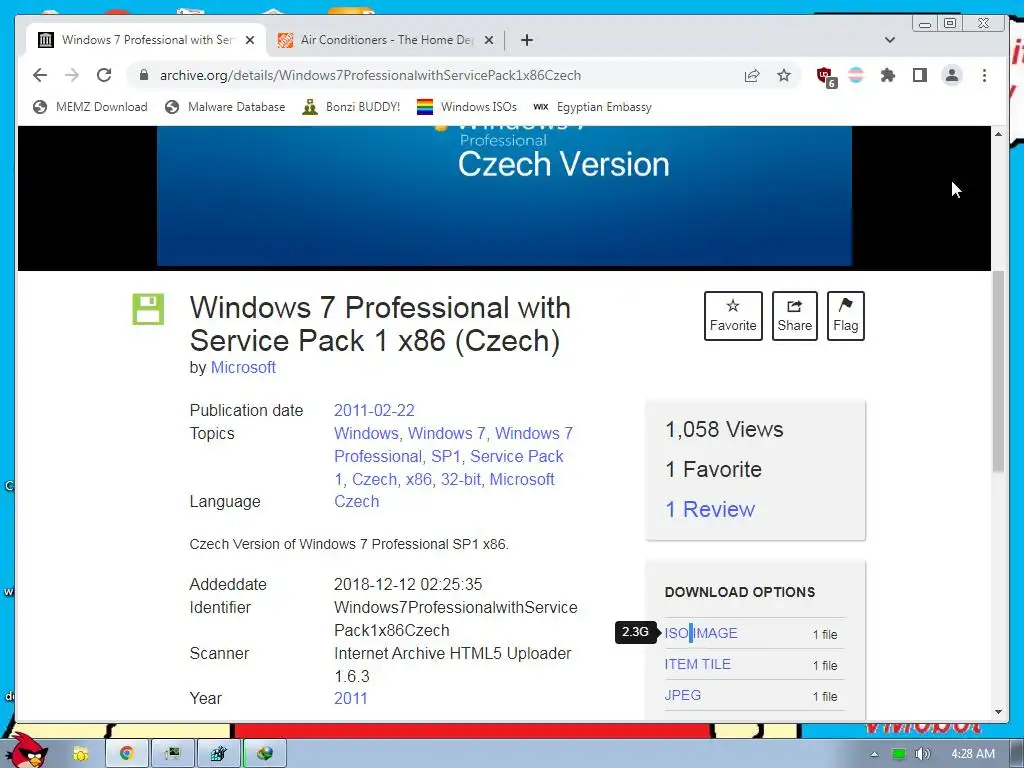Close the Air Conditioners tab
The width and height of the screenshot is (1024, 768).
tap(488, 40)
